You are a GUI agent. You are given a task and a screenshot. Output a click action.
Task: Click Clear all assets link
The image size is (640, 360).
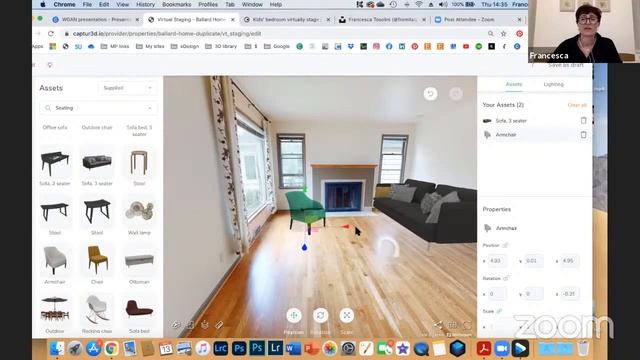pos(577,105)
